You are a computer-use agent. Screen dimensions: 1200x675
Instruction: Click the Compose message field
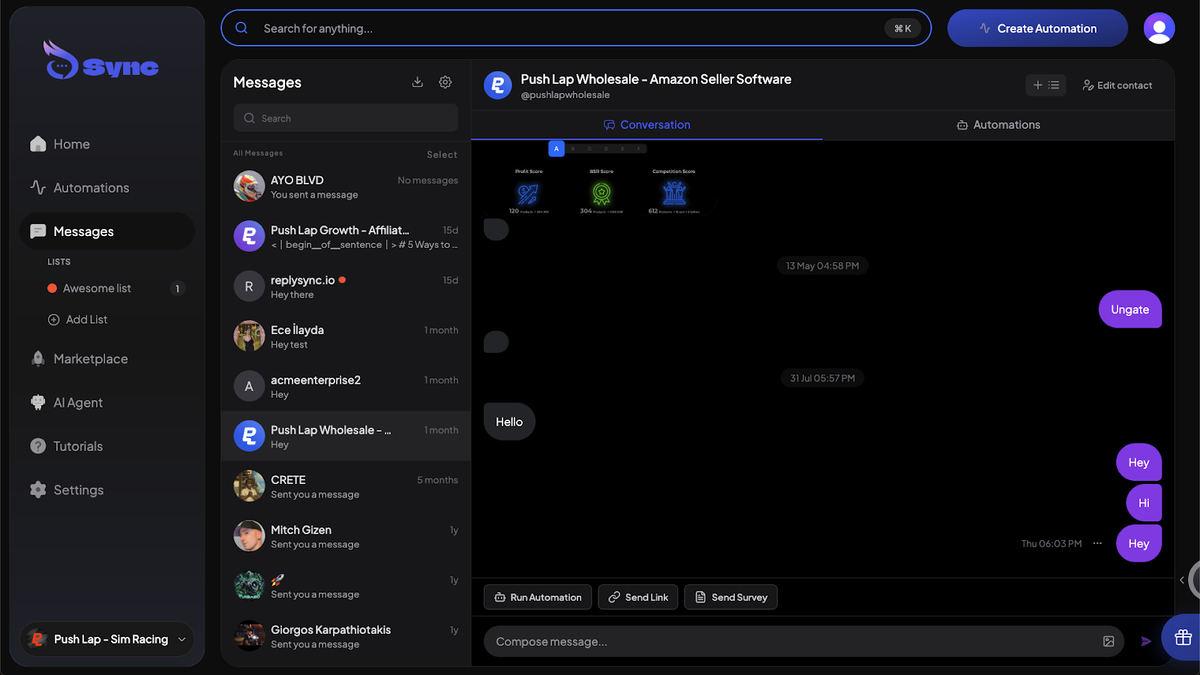700,641
